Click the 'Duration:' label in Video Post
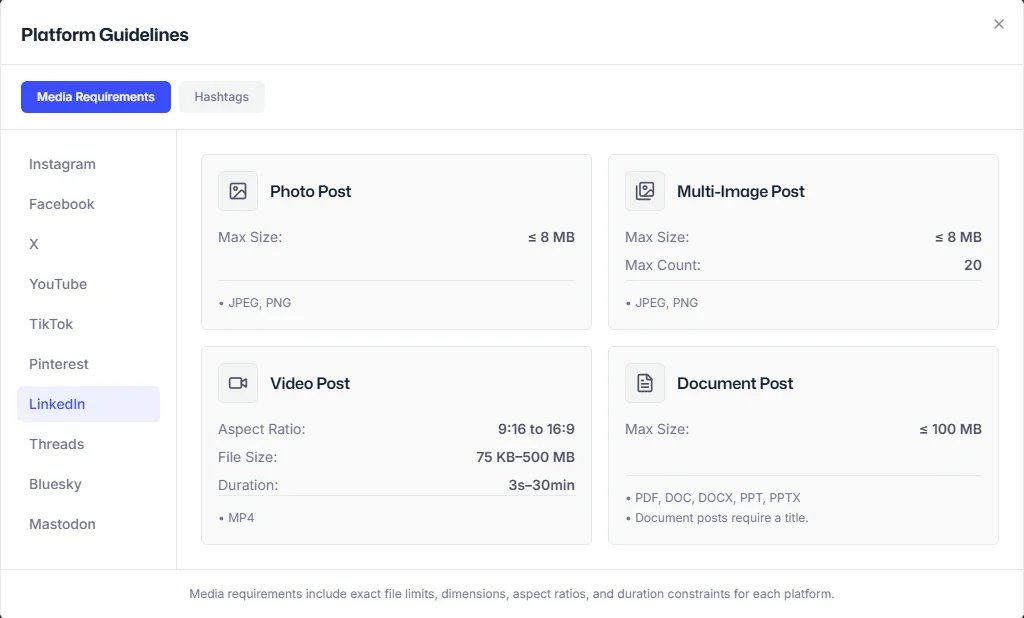Image resolution: width=1024 pixels, height=618 pixels. 248,485
